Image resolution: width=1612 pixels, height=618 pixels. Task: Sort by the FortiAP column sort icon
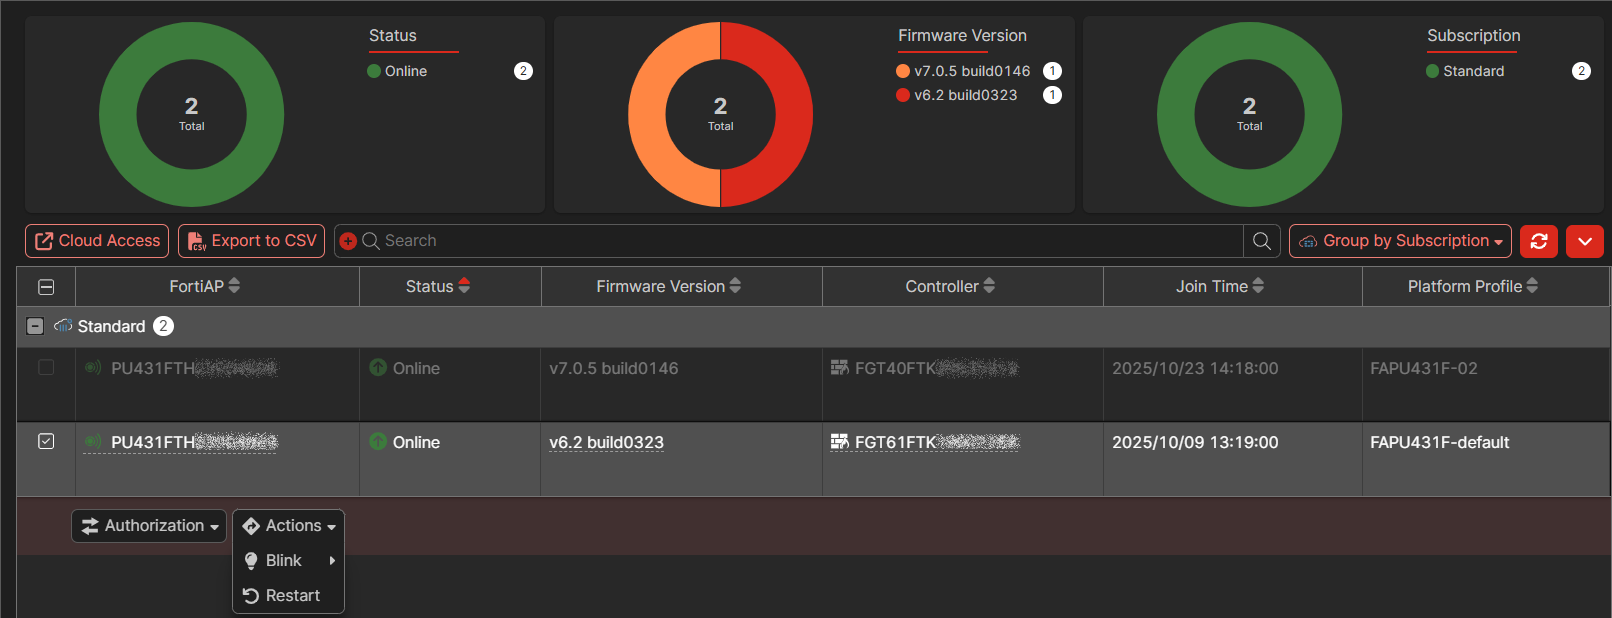234,286
